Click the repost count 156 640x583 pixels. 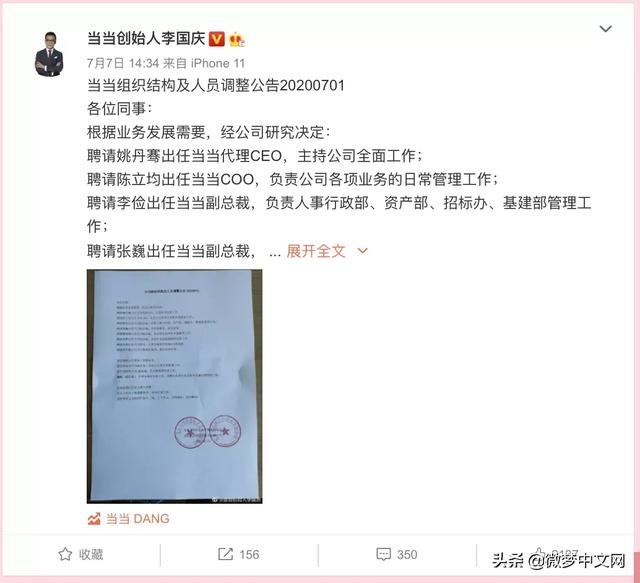point(249,554)
